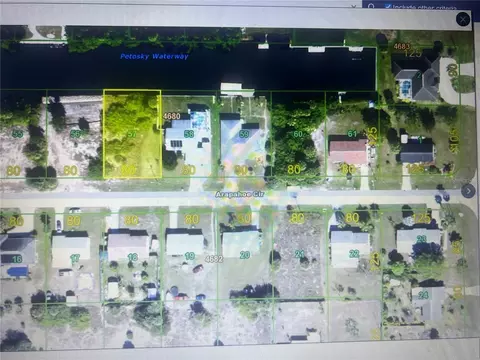Image resolution: width=480 pixels, height=360 pixels.
Task: Select lot number 59 label
Action: tap(244, 134)
